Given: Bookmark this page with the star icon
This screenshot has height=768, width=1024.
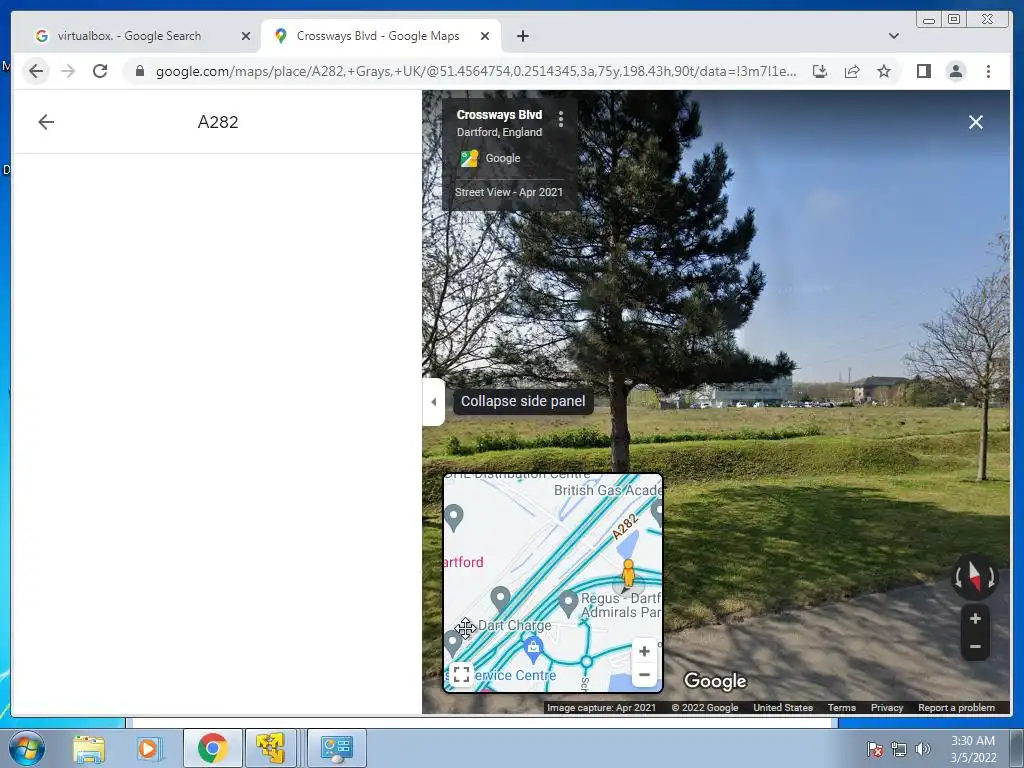Looking at the screenshot, I should tap(884, 71).
